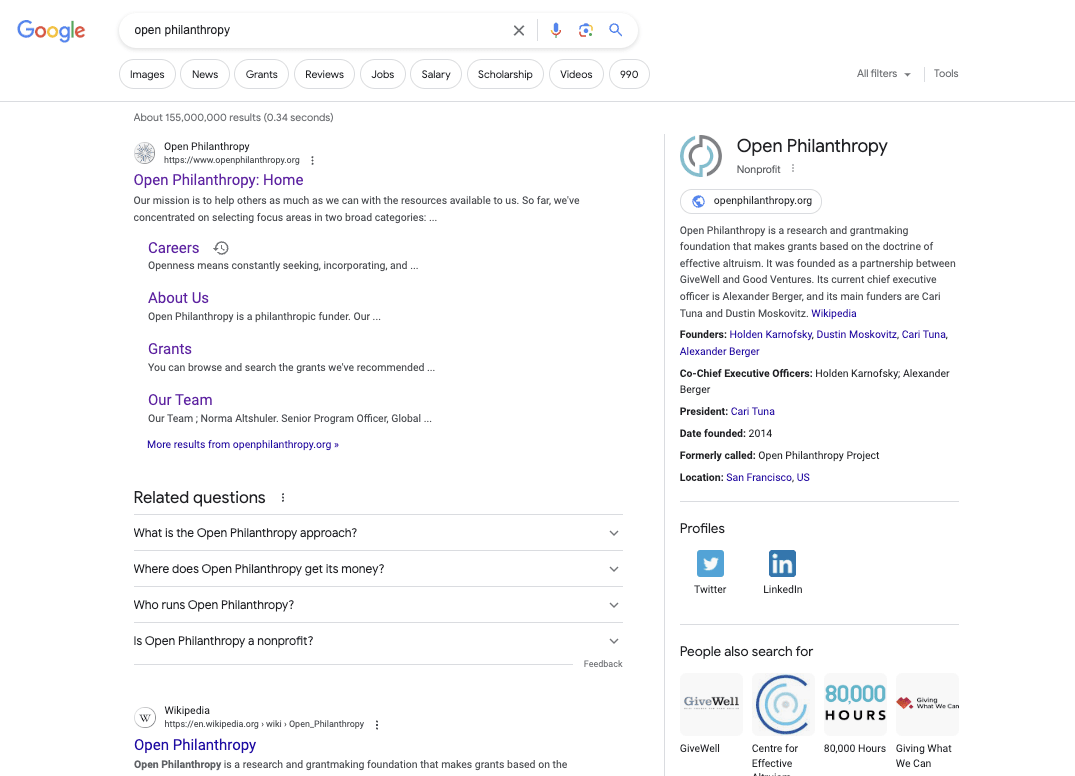Select the Videos filter chip
The width and height of the screenshot is (1075, 776).
(576, 74)
